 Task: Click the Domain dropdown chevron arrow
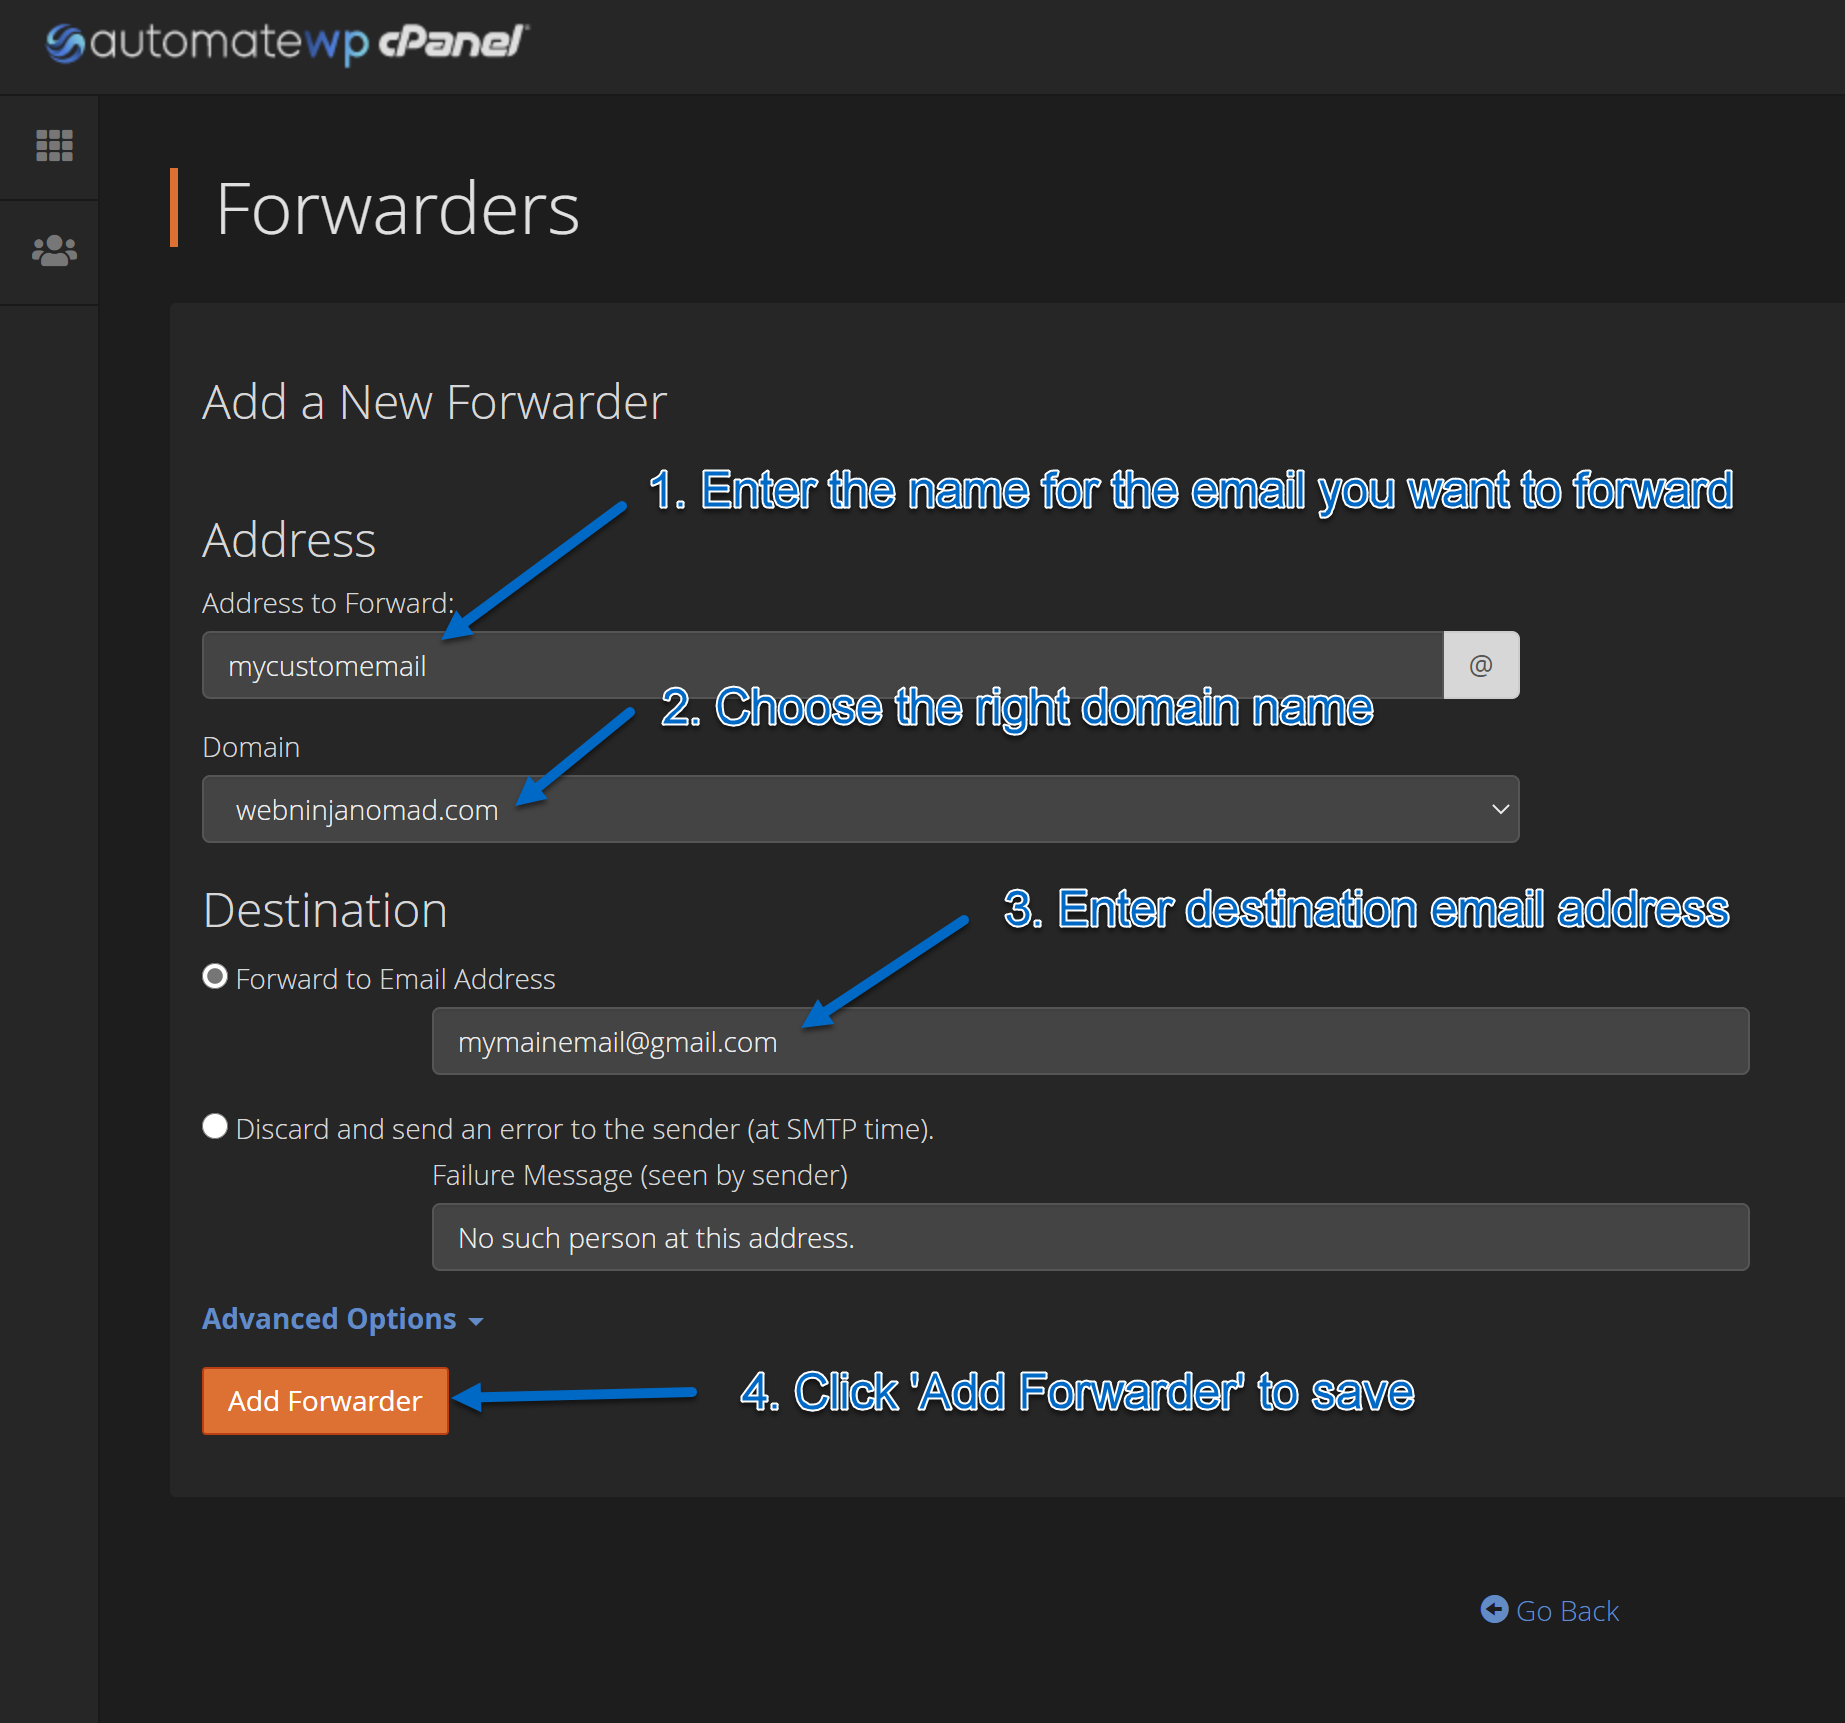coord(1500,809)
